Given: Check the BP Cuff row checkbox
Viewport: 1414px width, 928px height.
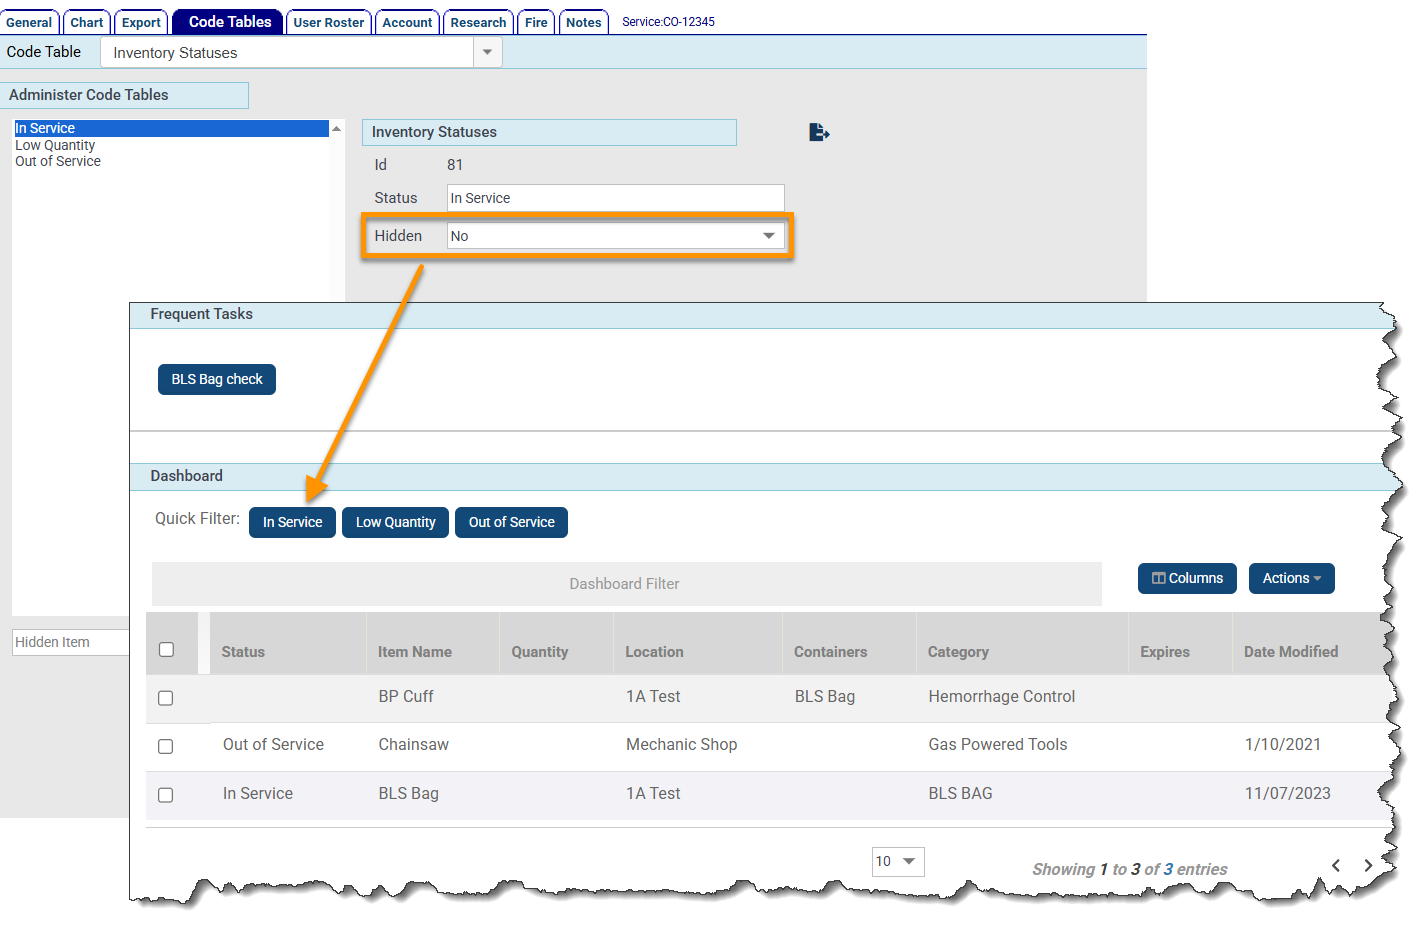Looking at the screenshot, I should 166,698.
